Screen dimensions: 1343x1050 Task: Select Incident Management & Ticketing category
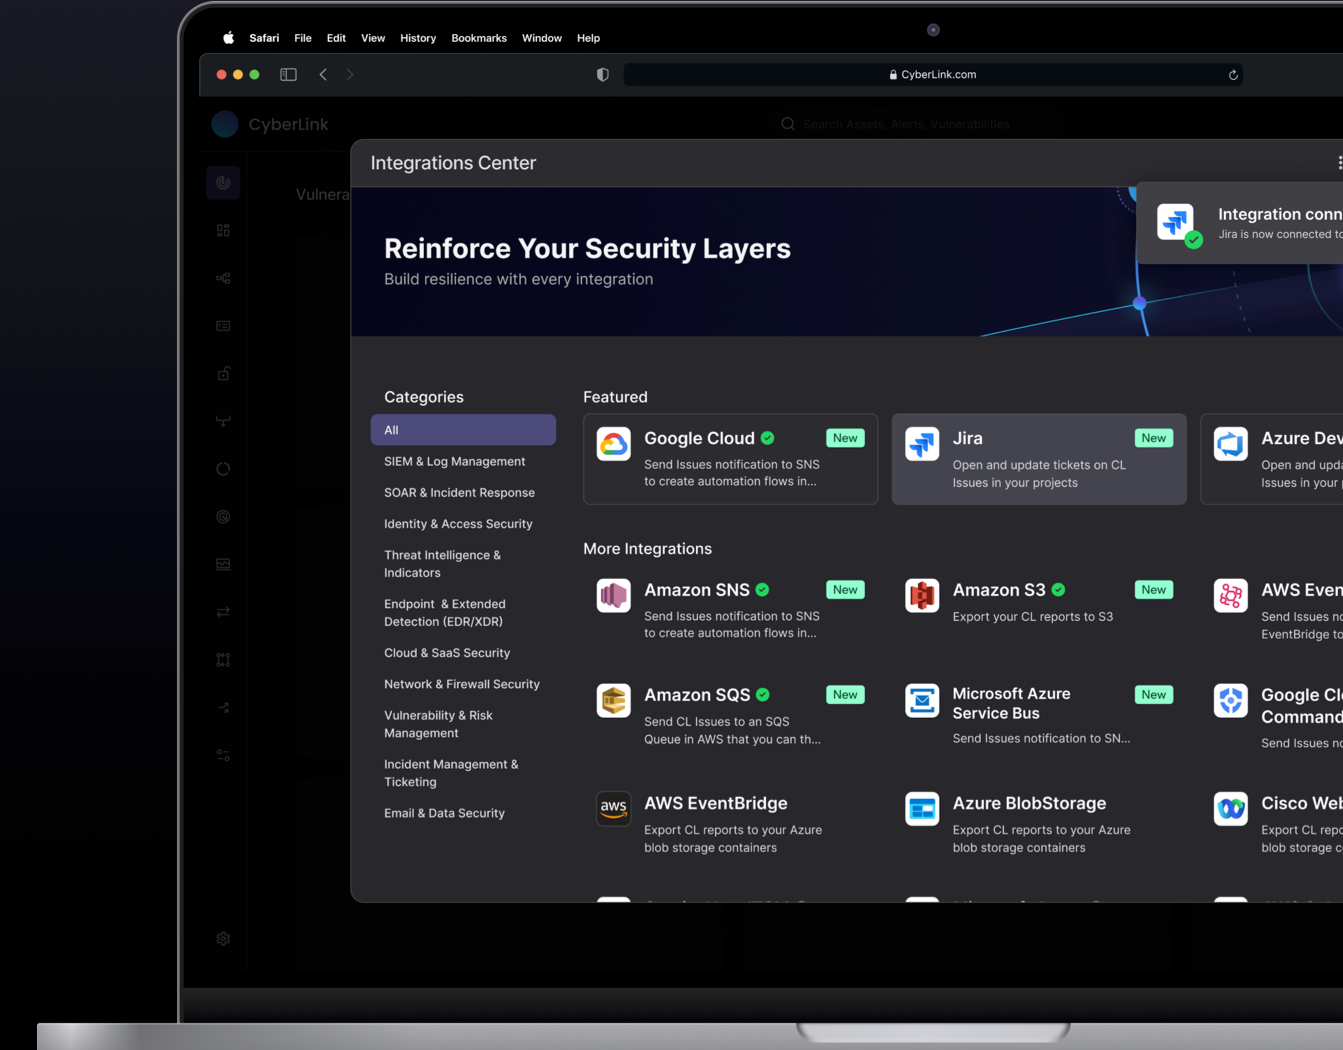pos(451,773)
